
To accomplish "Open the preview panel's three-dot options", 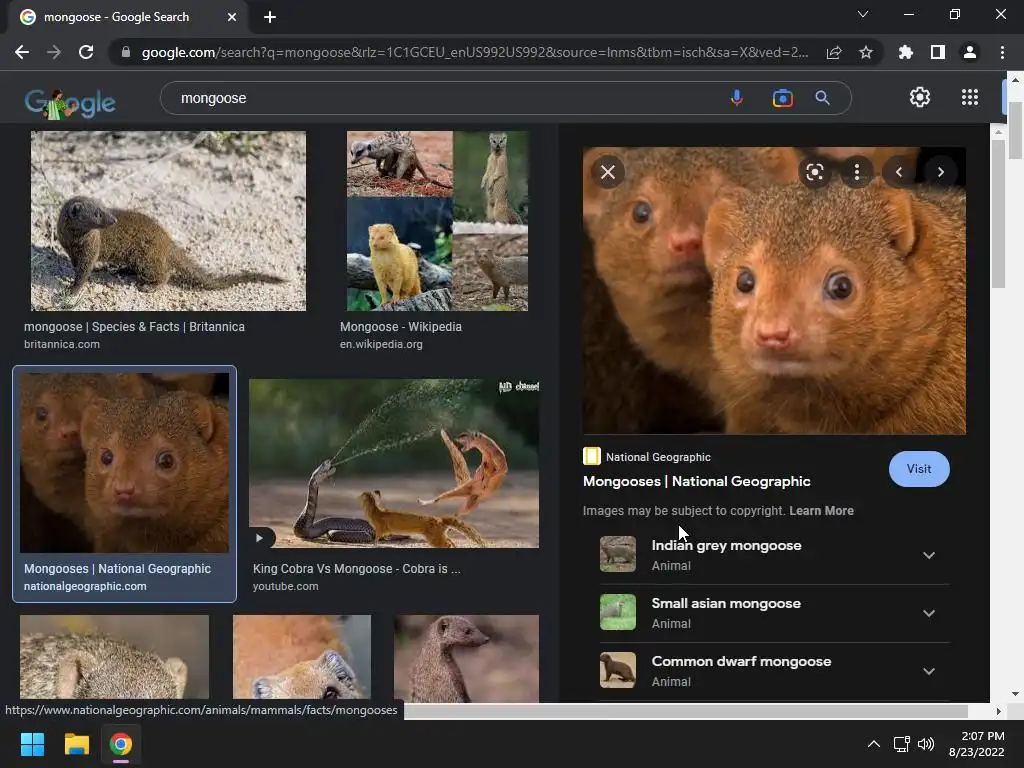I will (857, 172).
